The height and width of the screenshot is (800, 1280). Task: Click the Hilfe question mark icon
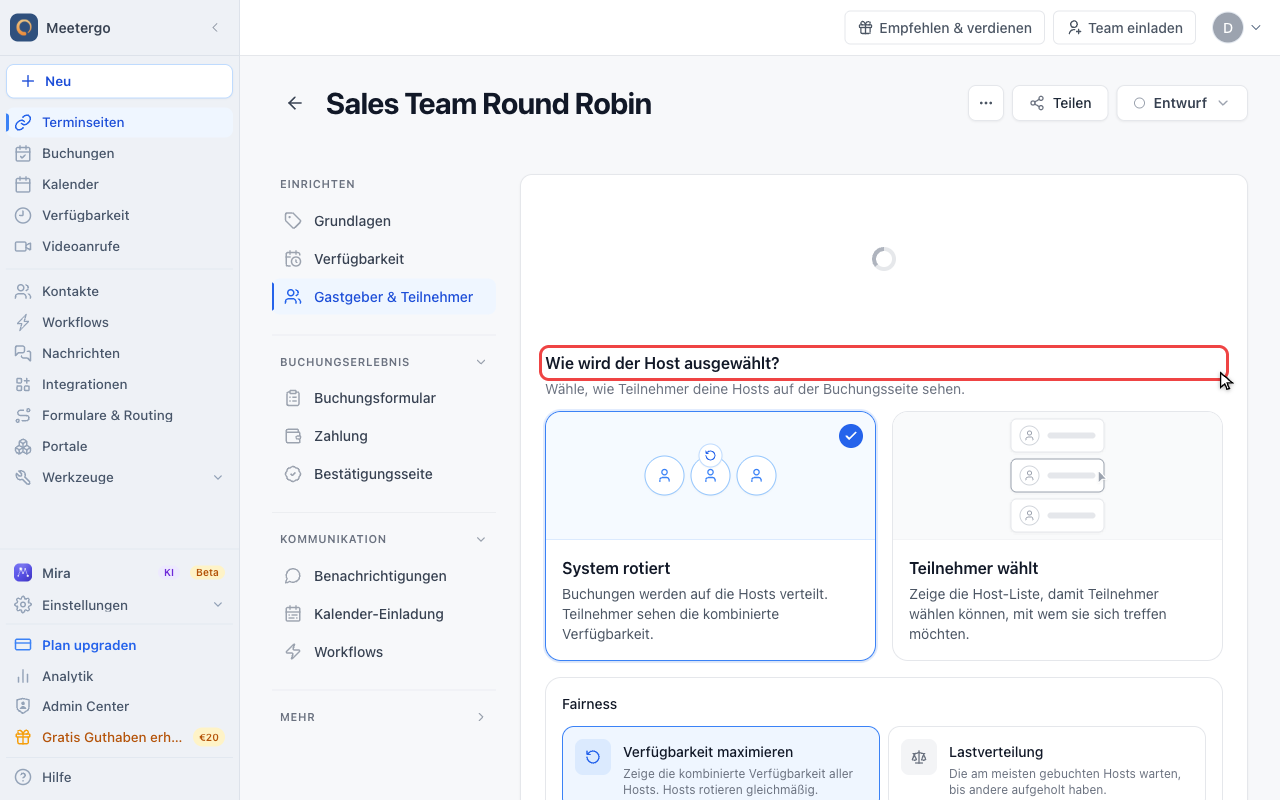pyautogui.click(x=23, y=777)
